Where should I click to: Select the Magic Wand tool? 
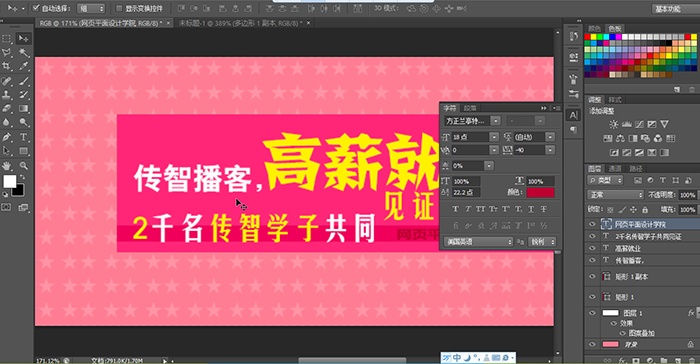[23, 53]
